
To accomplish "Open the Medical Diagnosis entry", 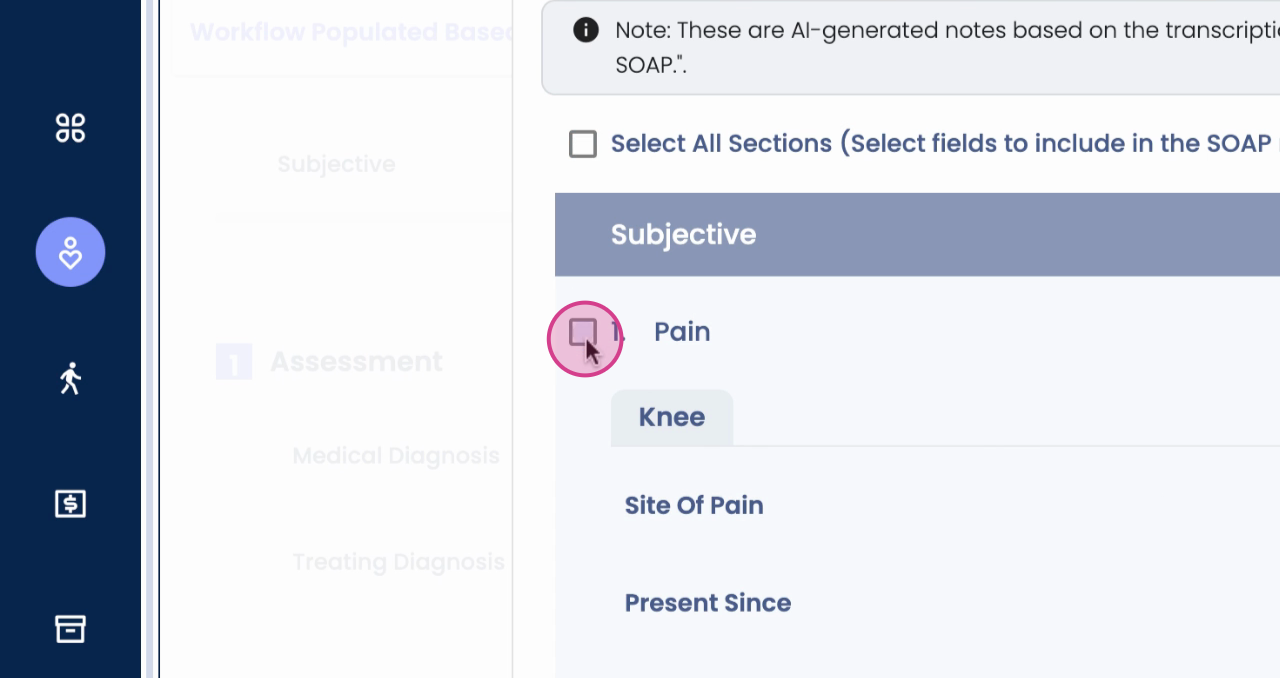I will coord(396,456).
